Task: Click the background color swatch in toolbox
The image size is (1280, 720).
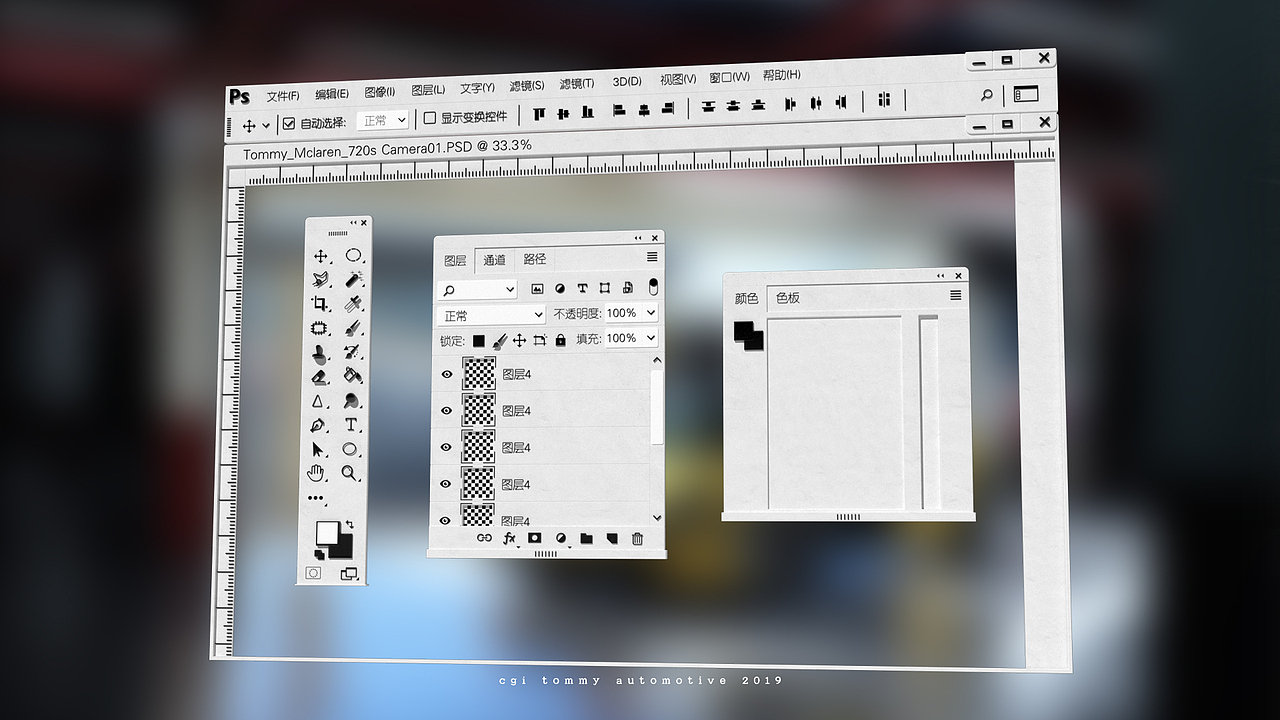Action: (343, 546)
